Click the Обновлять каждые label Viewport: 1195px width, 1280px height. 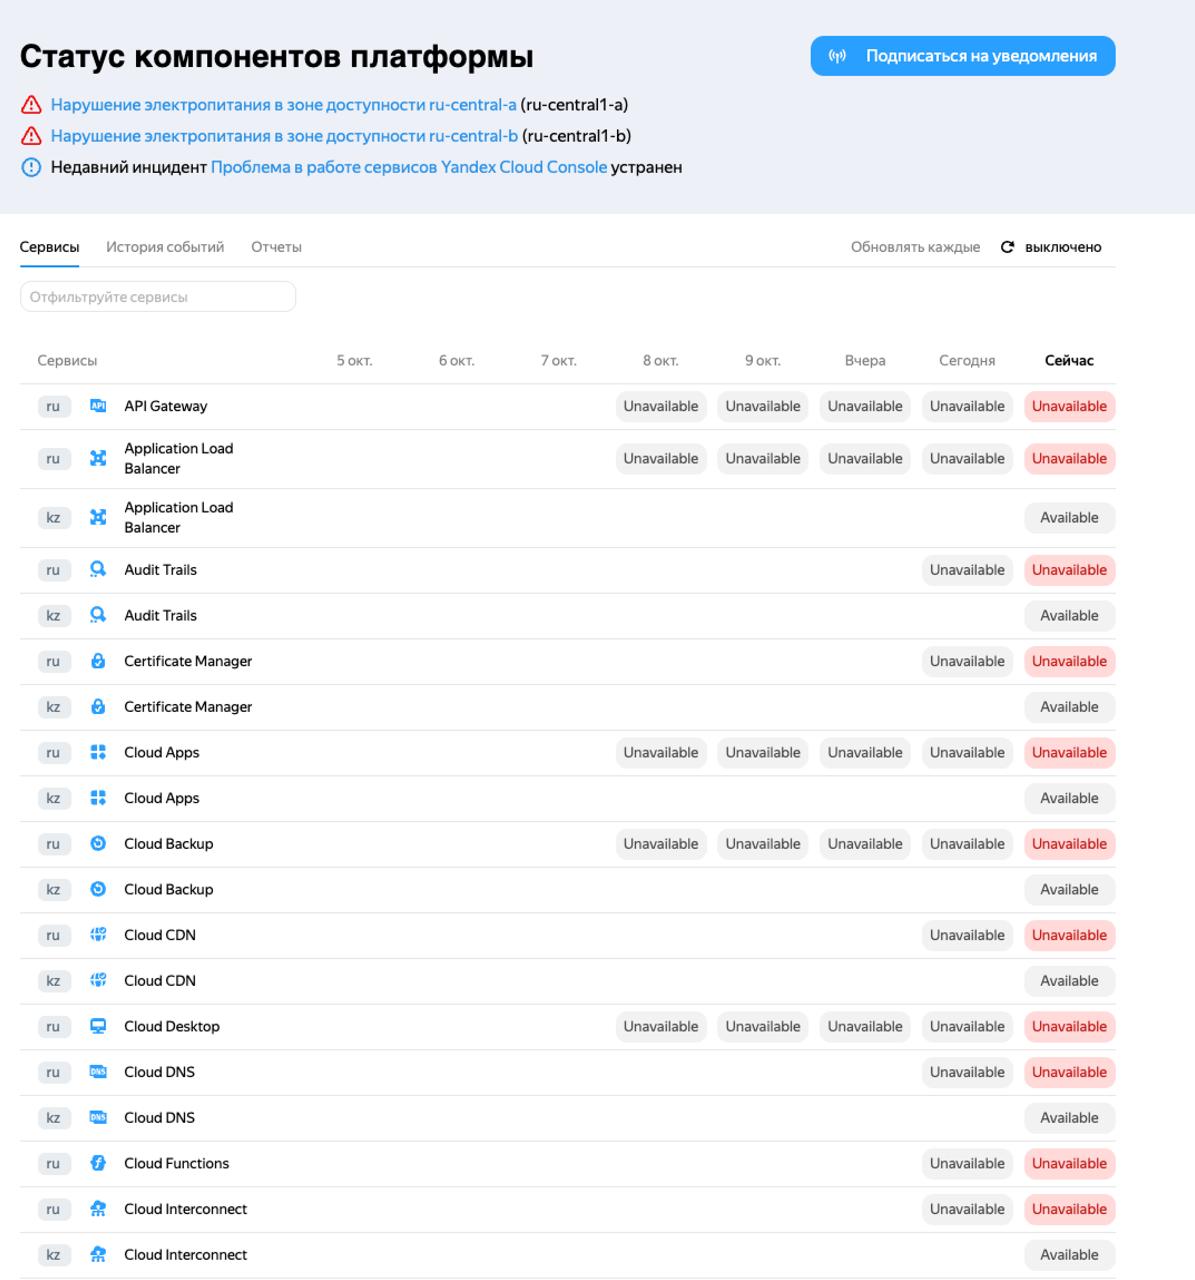tap(915, 247)
